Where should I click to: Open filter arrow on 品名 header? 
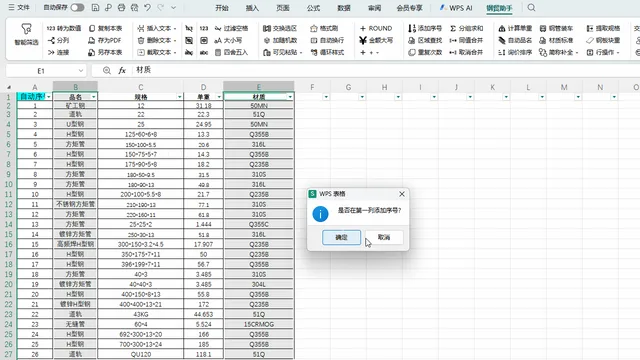(93, 97)
